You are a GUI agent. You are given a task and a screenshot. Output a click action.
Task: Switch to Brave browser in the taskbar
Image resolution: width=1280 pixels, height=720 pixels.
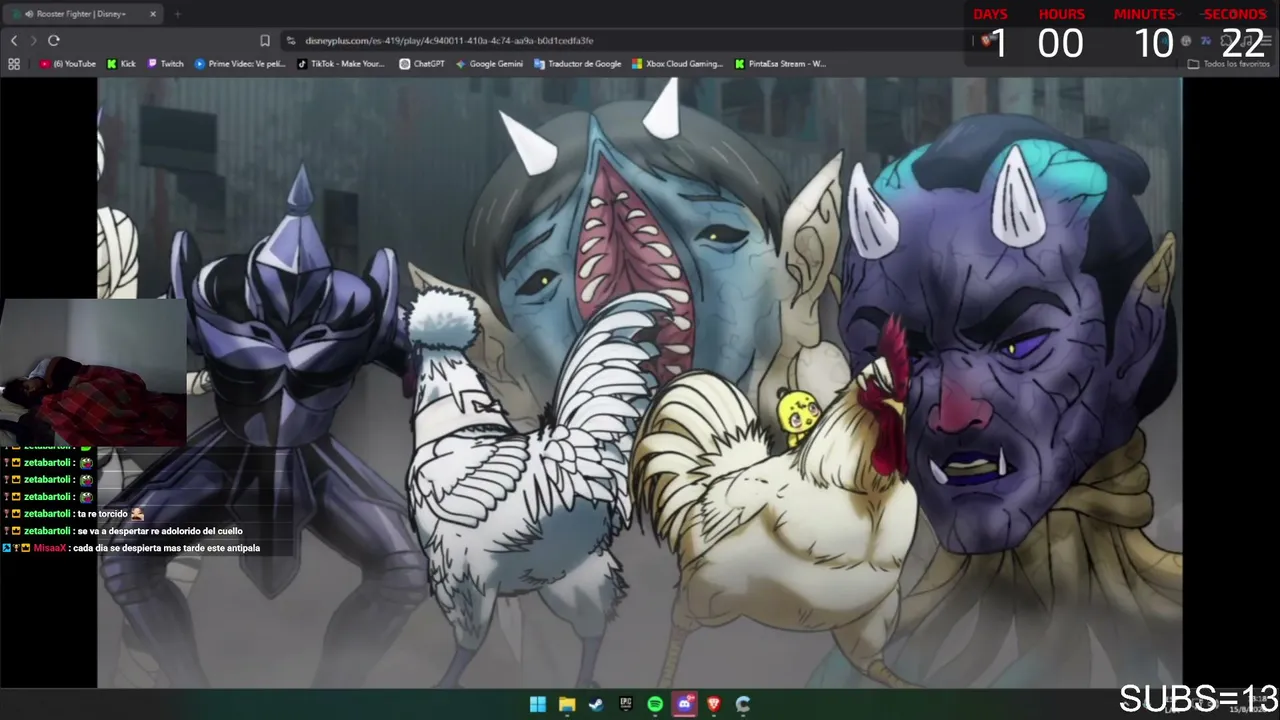[714, 704]
